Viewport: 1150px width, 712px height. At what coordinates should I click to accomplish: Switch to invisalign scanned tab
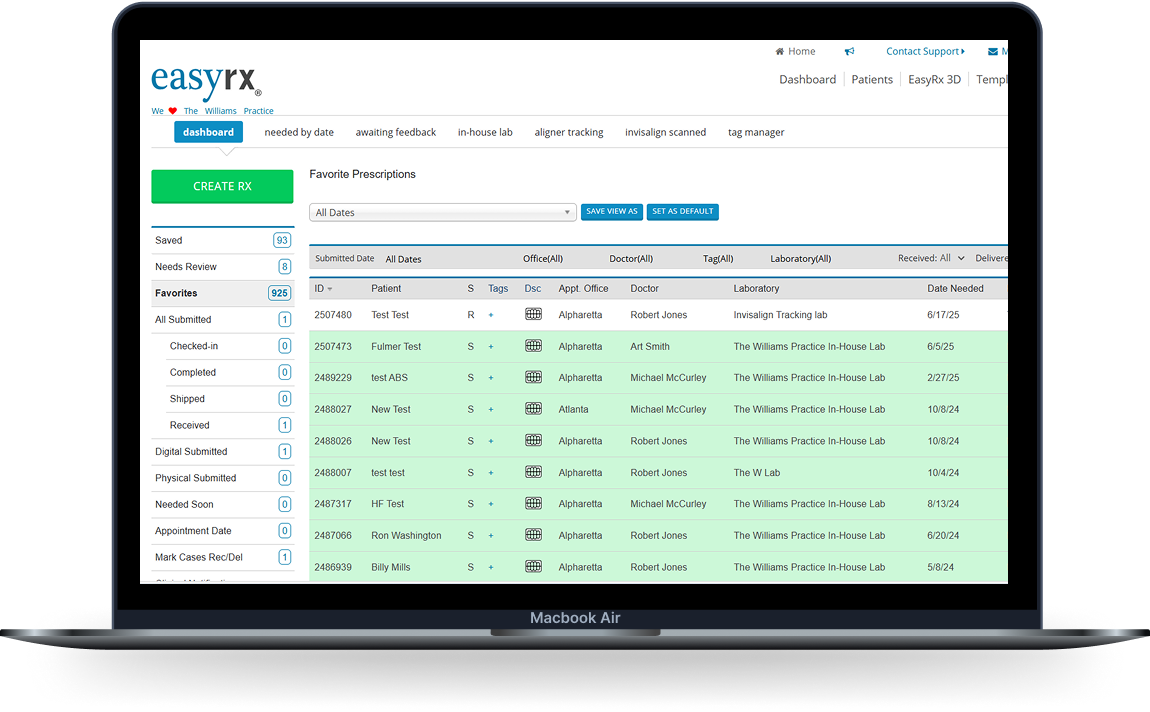click(665, 133)
